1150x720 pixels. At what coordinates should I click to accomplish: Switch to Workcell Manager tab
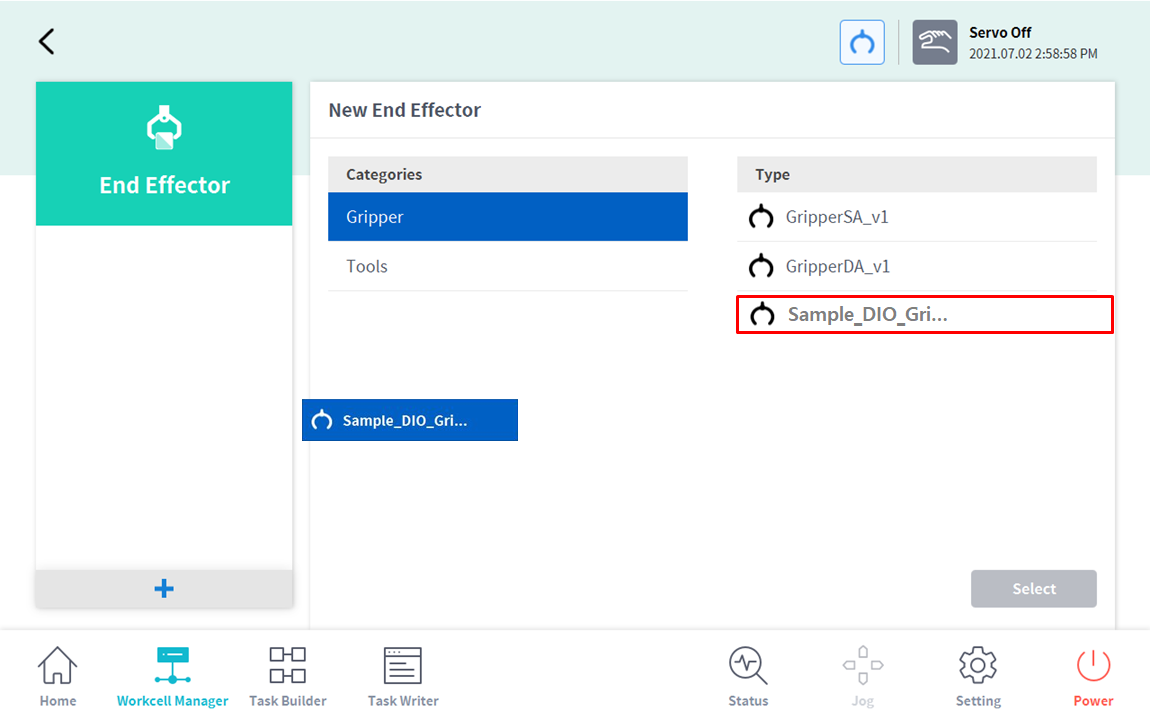(x=172, y=676)
